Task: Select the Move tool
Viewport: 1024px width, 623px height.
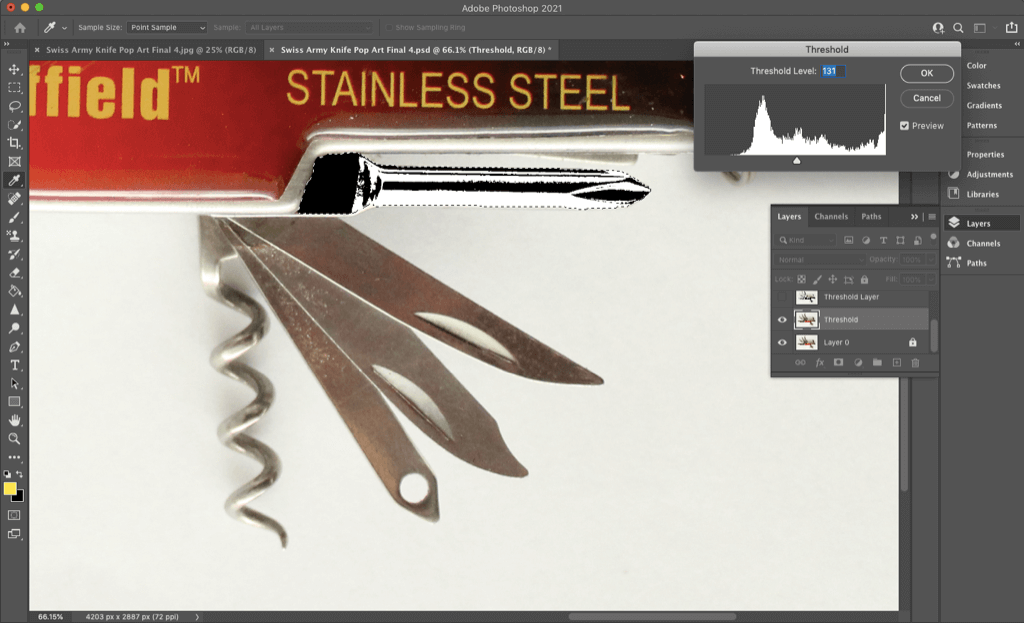Action: (14, 70)
